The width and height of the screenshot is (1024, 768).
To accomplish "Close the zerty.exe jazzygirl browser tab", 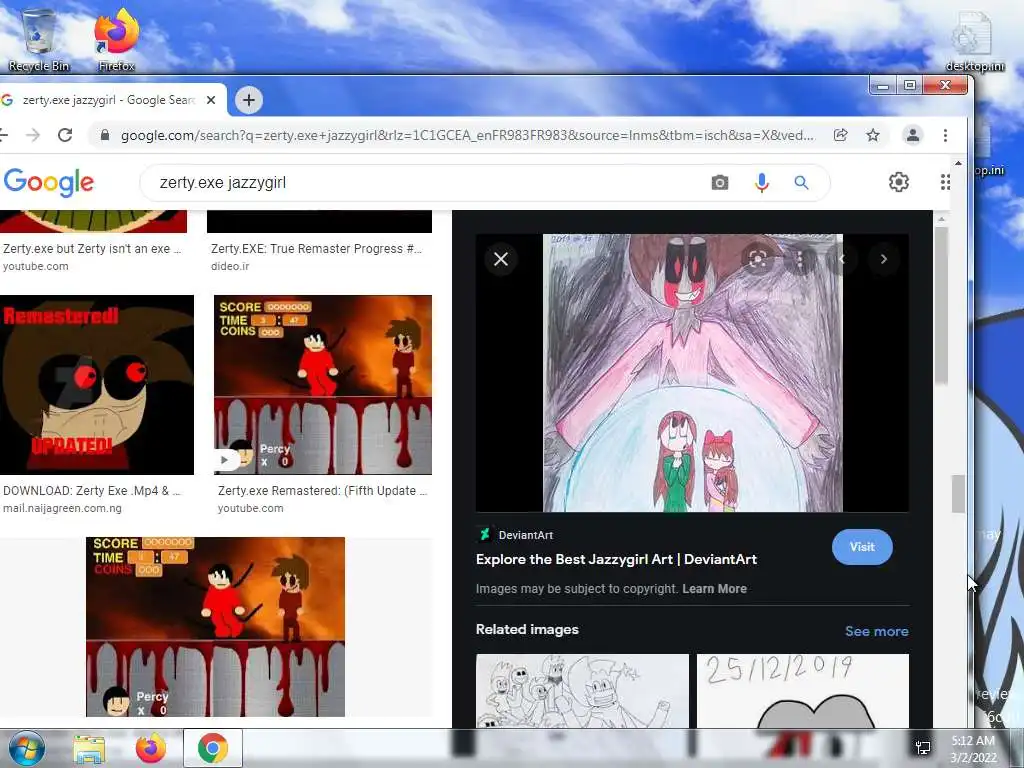I will click(211, 100).
